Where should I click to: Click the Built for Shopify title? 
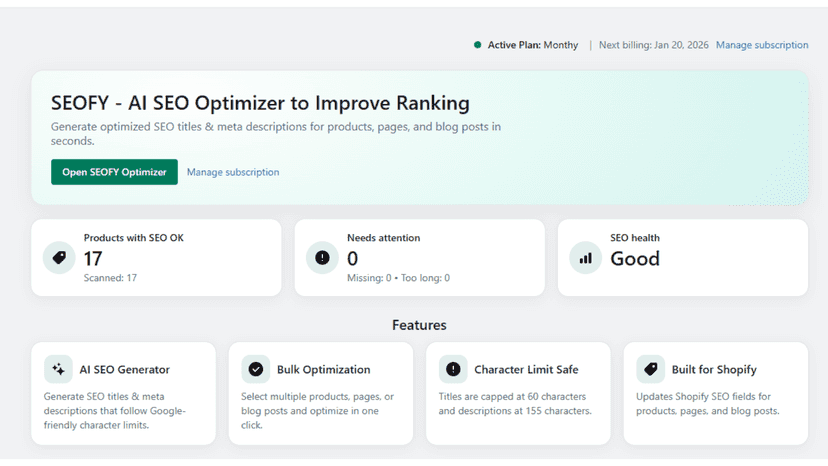(714, 369)
